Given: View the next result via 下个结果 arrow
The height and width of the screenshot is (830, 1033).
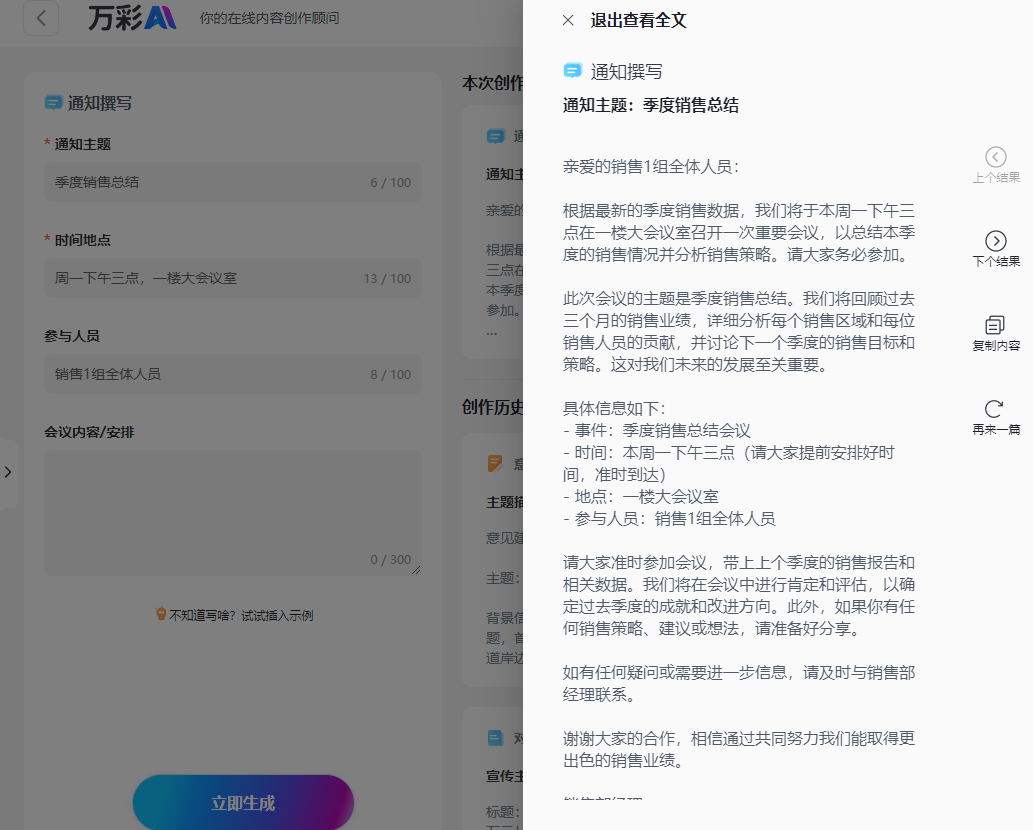Looking at the screenshot, I should click(994, 240).
